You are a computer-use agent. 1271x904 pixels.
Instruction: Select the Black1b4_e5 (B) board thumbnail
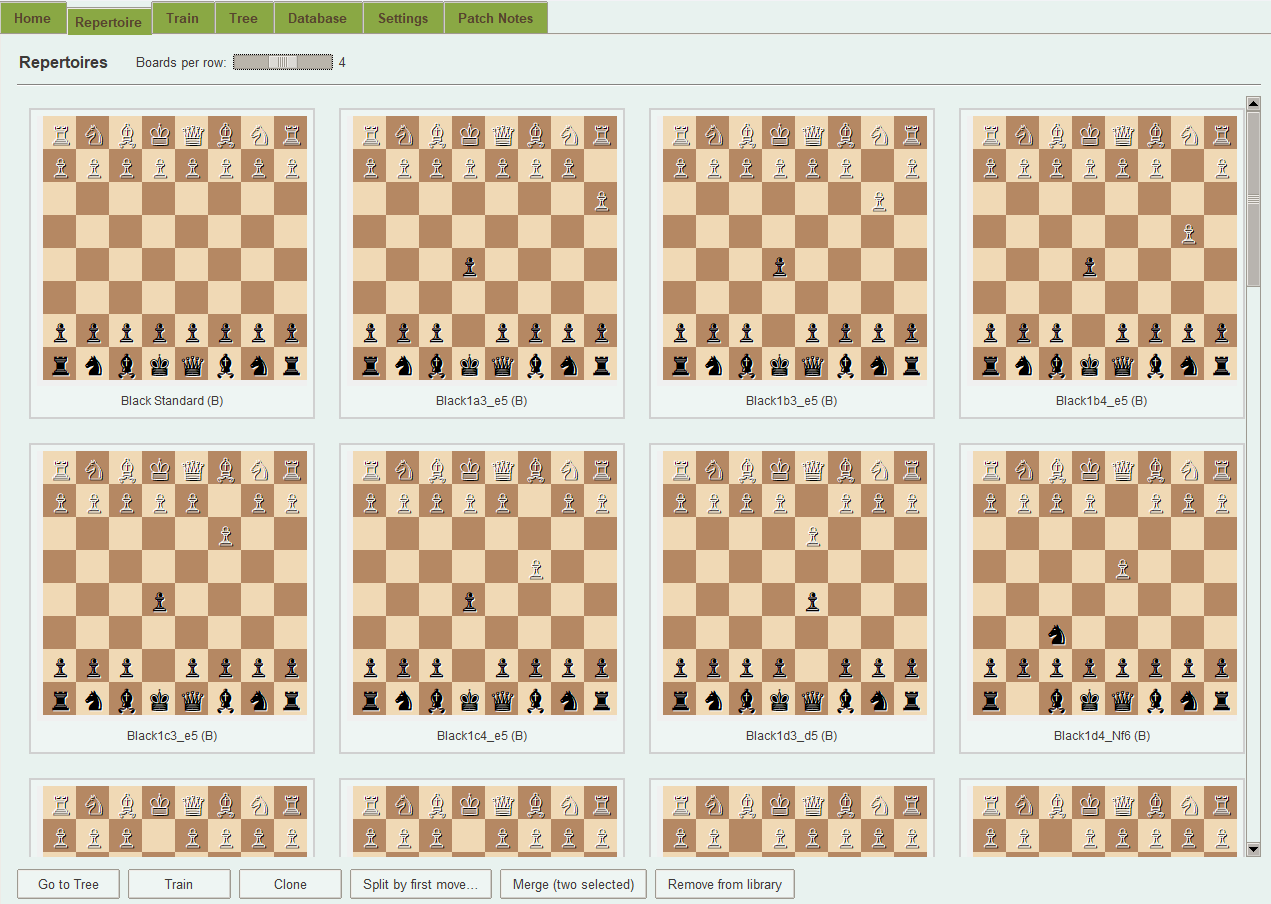(x=1105, y=248)
